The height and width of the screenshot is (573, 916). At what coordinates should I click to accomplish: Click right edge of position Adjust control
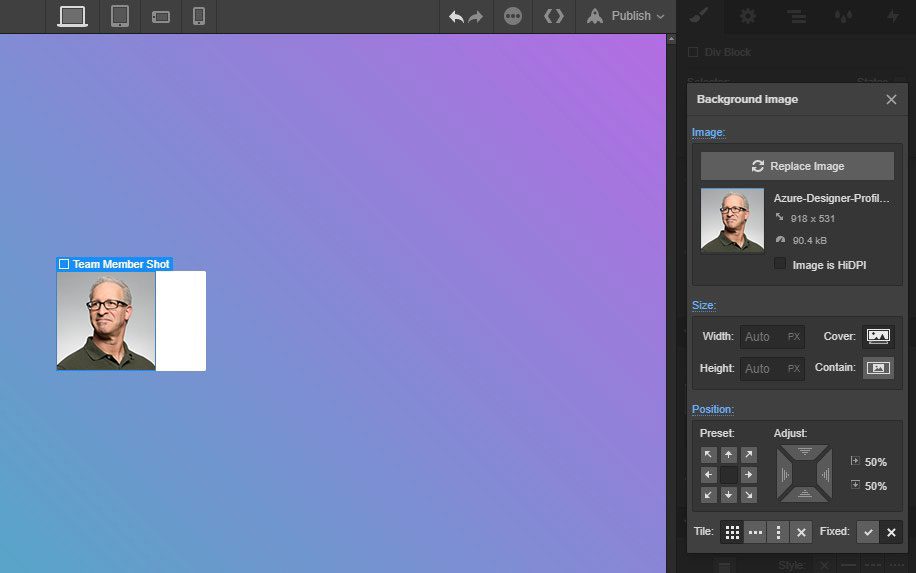point(825,474)
